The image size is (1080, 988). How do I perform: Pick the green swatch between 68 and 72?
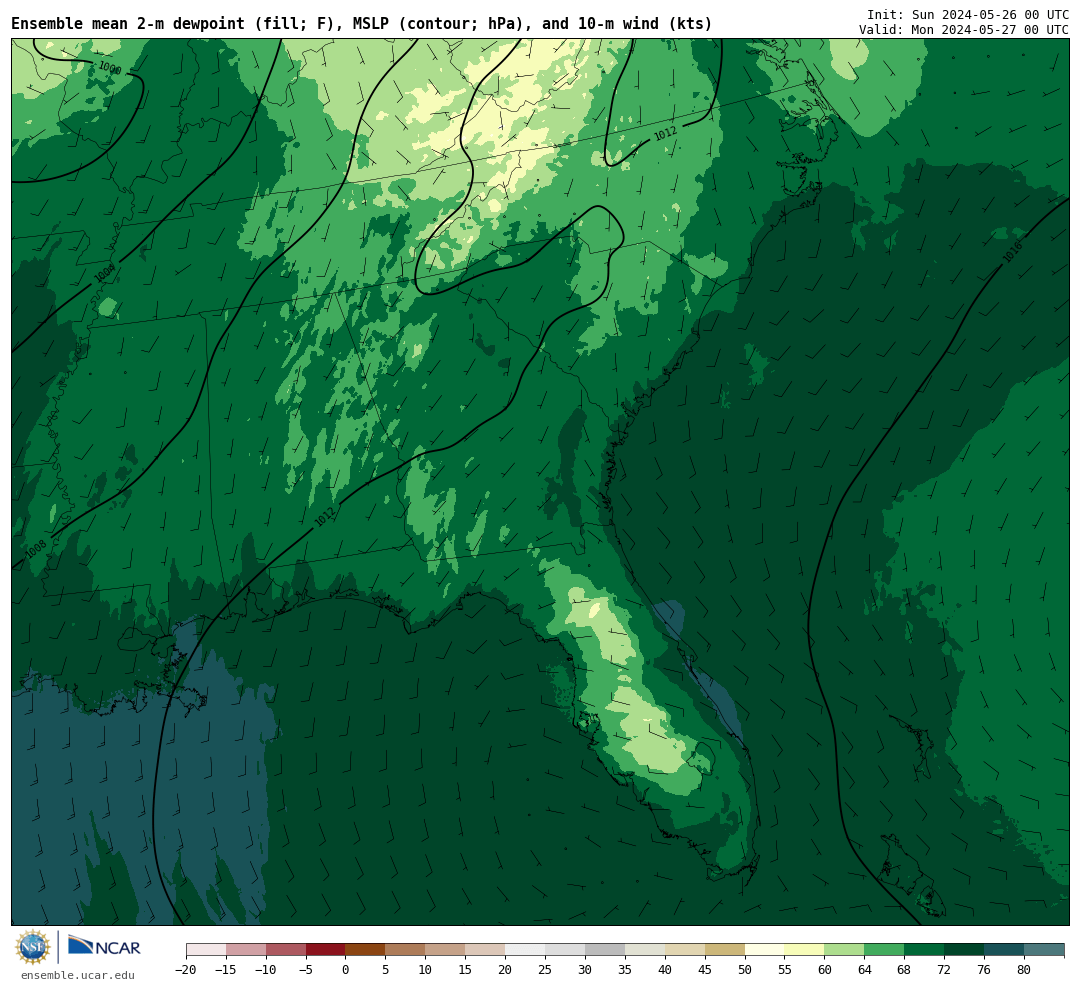(x=924, y=949)
